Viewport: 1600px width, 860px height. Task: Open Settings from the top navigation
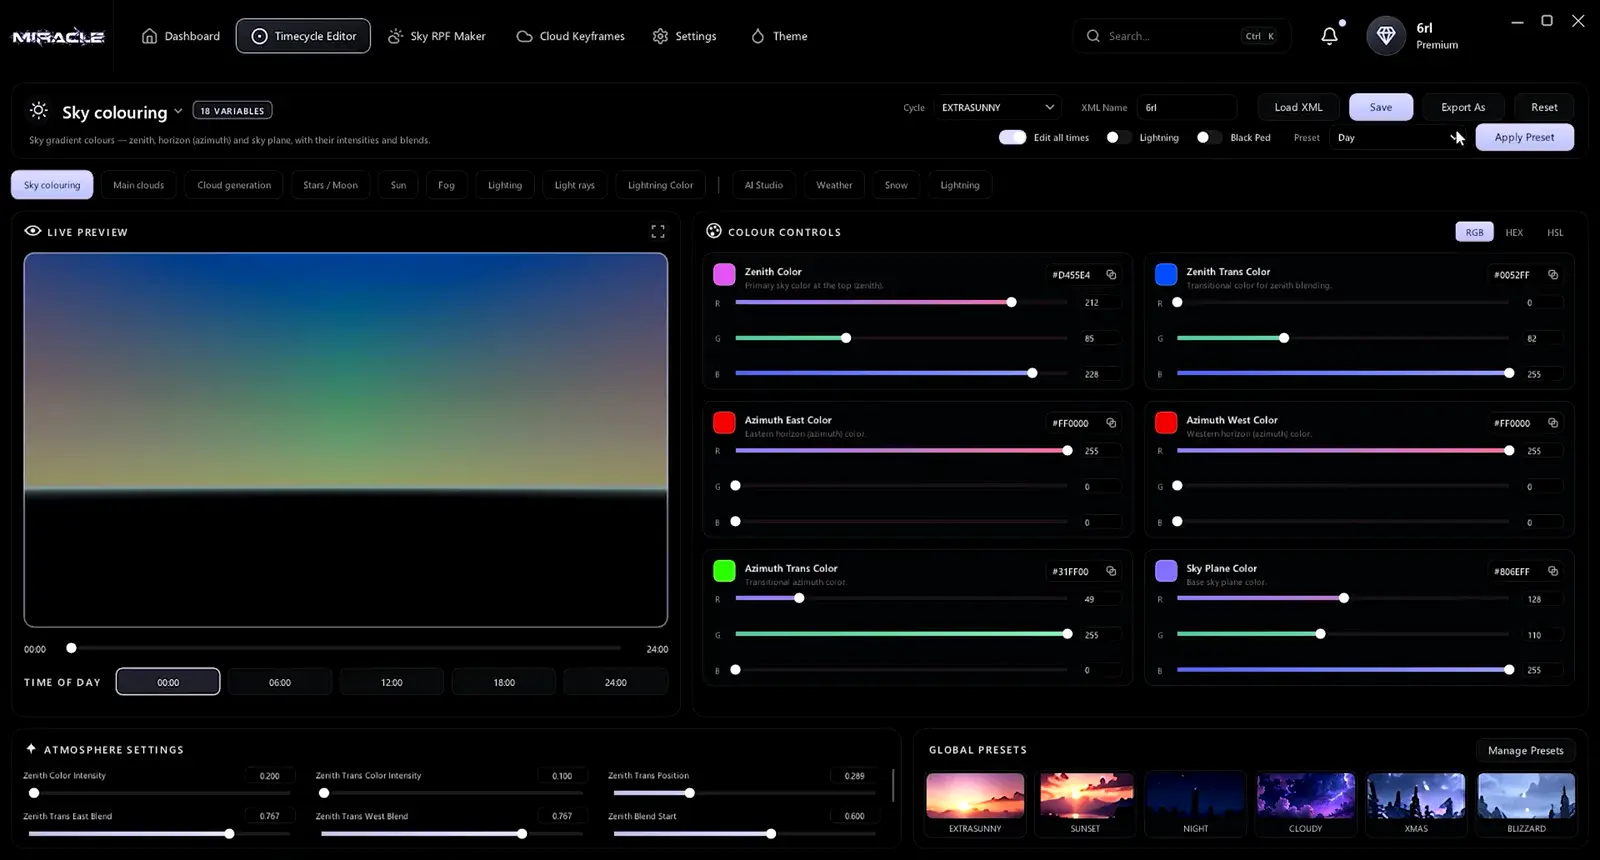pyautogui.click(x=685, y=36)
